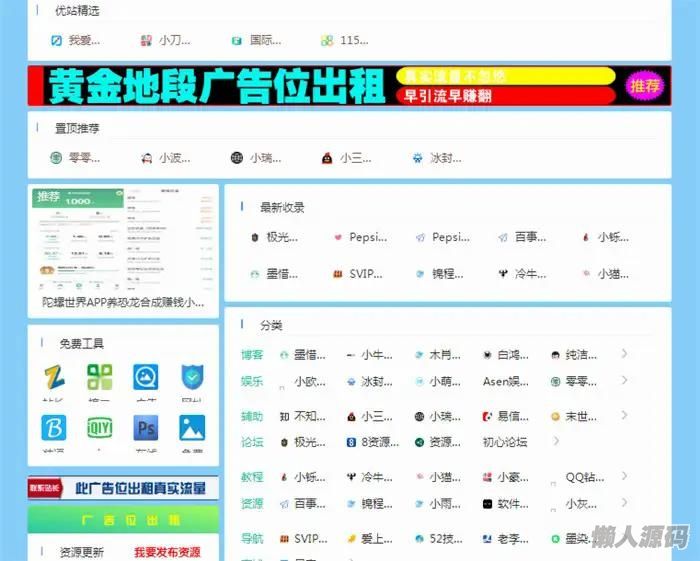
Task: Click the 易信... red icon in 辅助 row
Action: click(487, 417)
